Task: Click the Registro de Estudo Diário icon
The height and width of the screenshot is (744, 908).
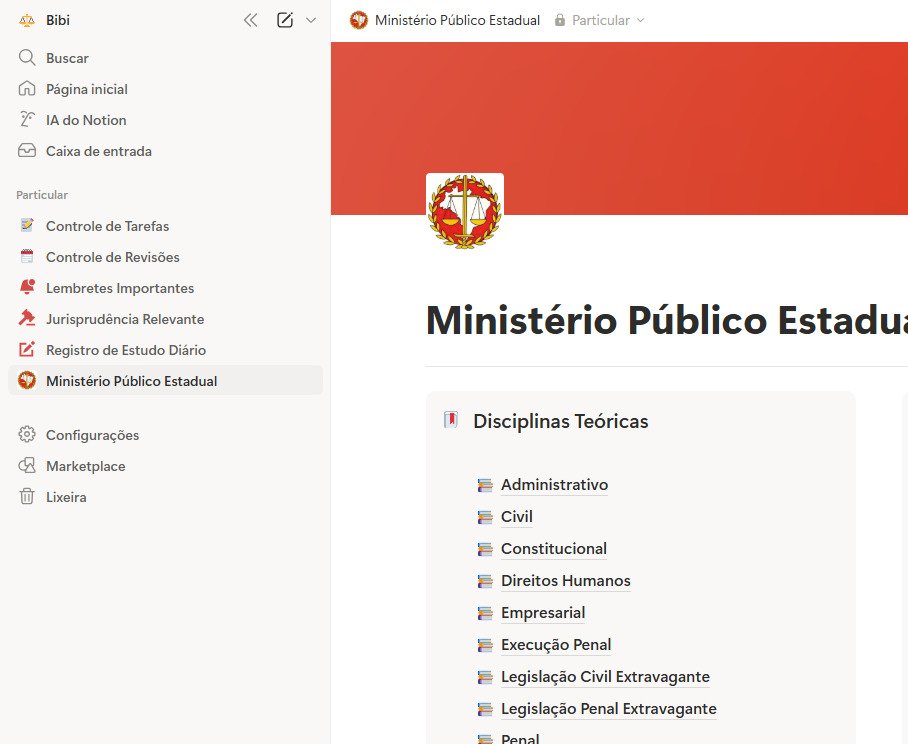Action: (x=26, y=350)
